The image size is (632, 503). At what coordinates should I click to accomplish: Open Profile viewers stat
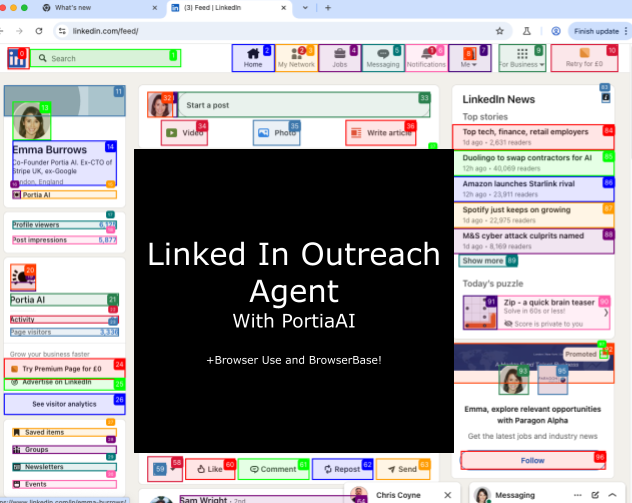point(64,225)
